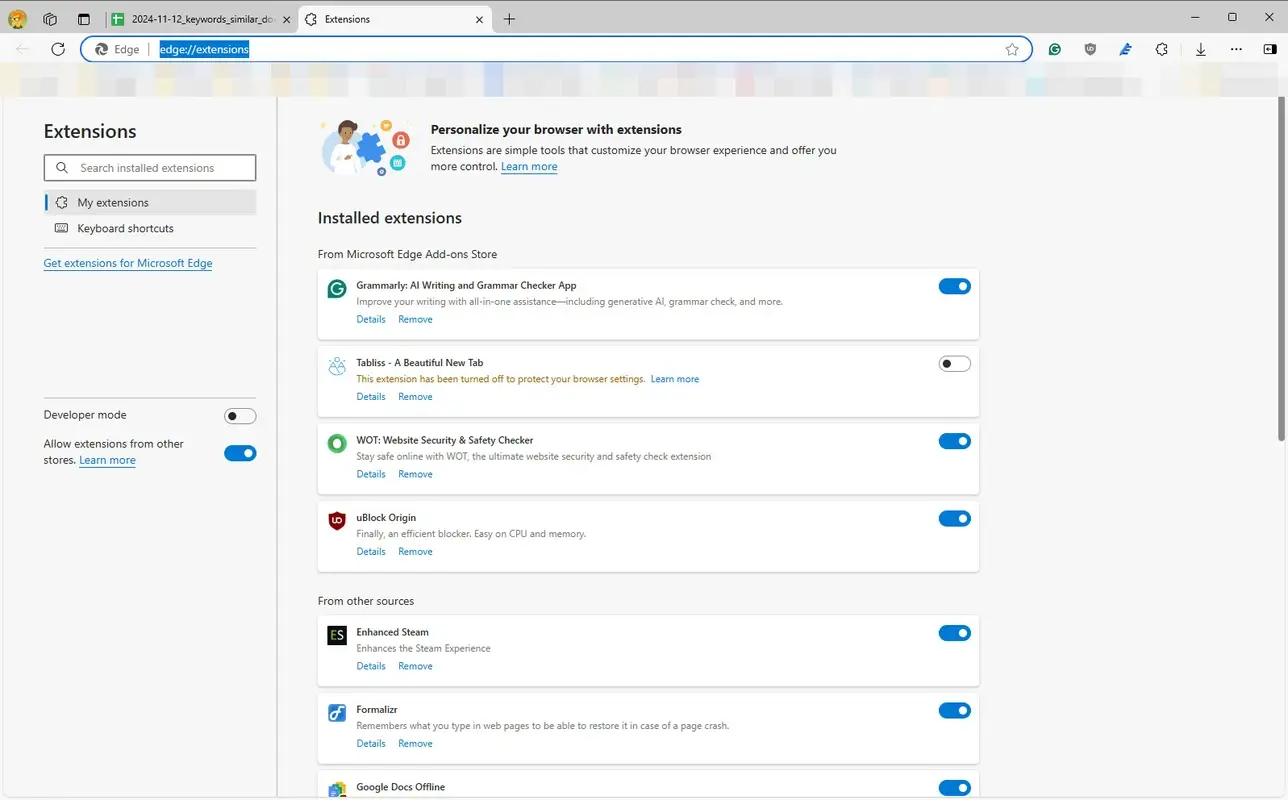
Task: Enable the Tabliss extension toggle
Action: [954, 363]
